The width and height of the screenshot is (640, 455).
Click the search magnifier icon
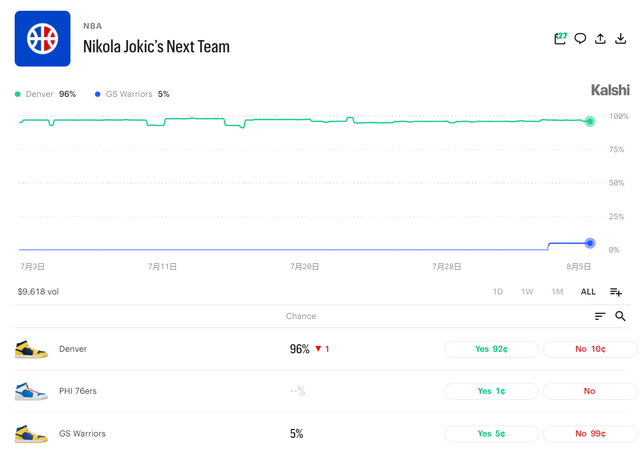pyautogui.click(x=620, y=316)
